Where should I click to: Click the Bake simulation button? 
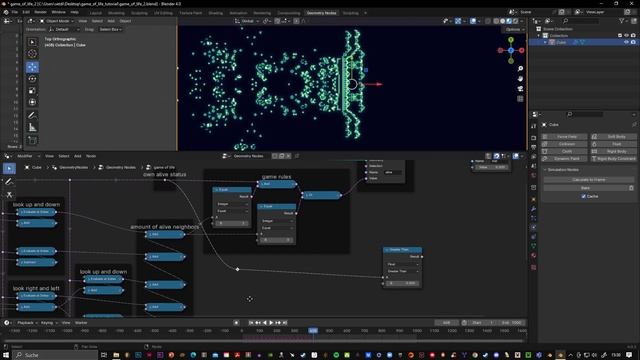[x=585, y=188]
